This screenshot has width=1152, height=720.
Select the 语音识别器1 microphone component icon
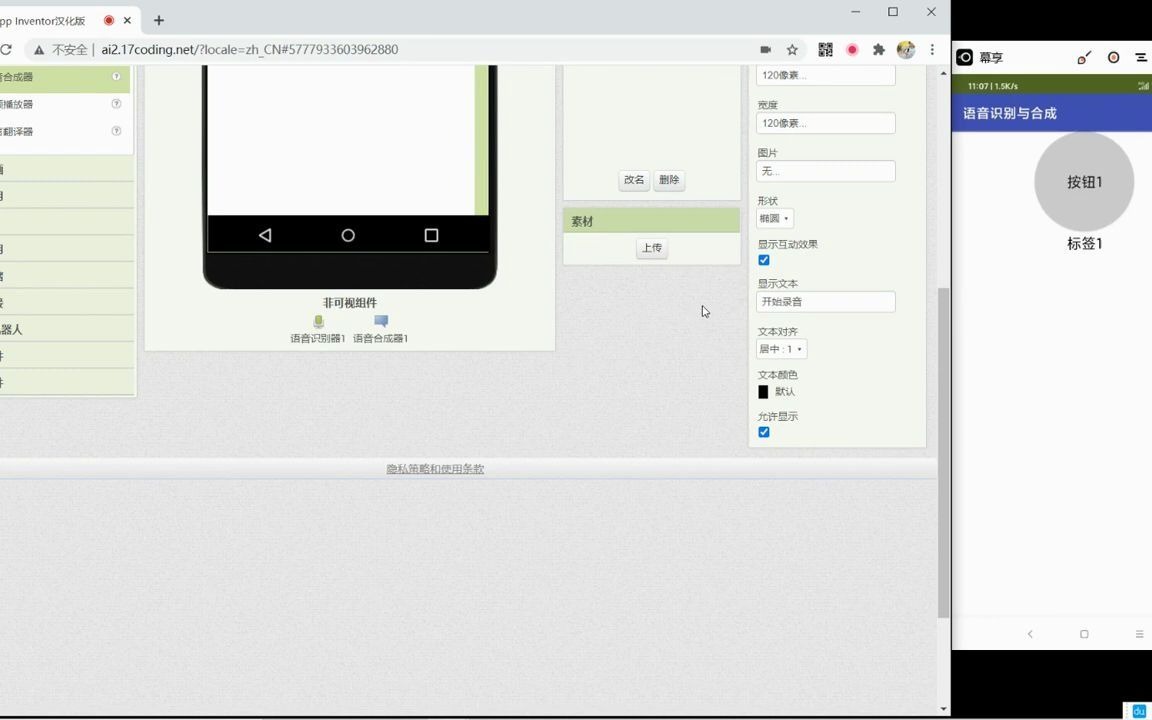coord(318,321)
